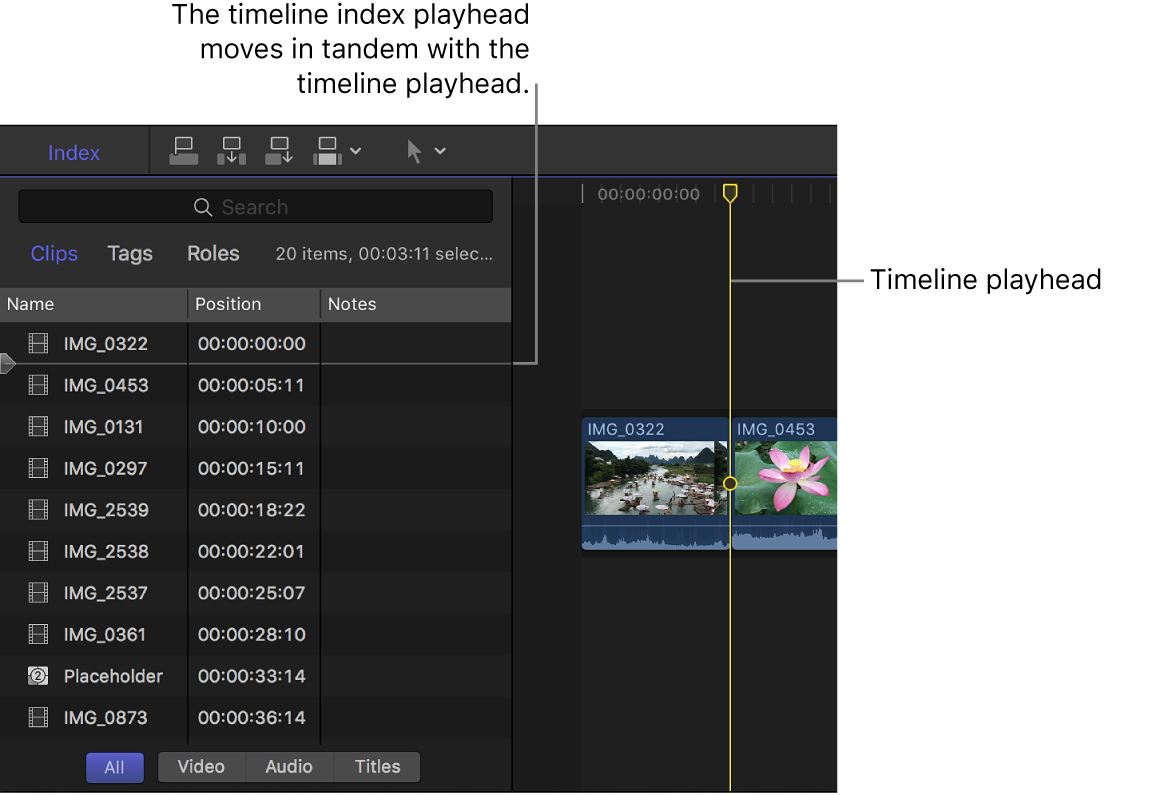Viewport: 1170px width, 795px height.
Task: Switch to the Tags tab
Action: click(x=129, y=254)
